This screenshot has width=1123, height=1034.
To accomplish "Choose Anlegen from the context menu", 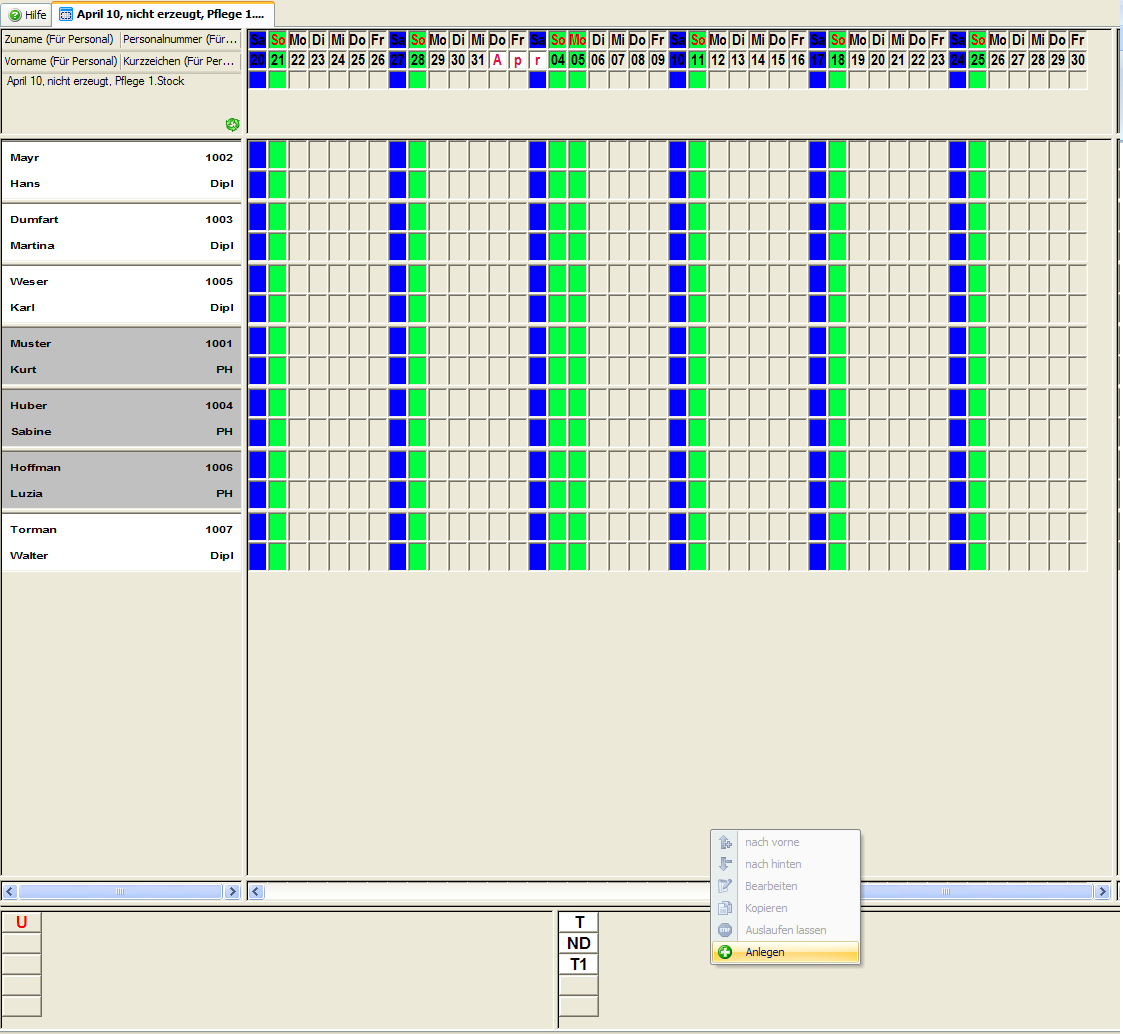I will [x=765, y=952].
